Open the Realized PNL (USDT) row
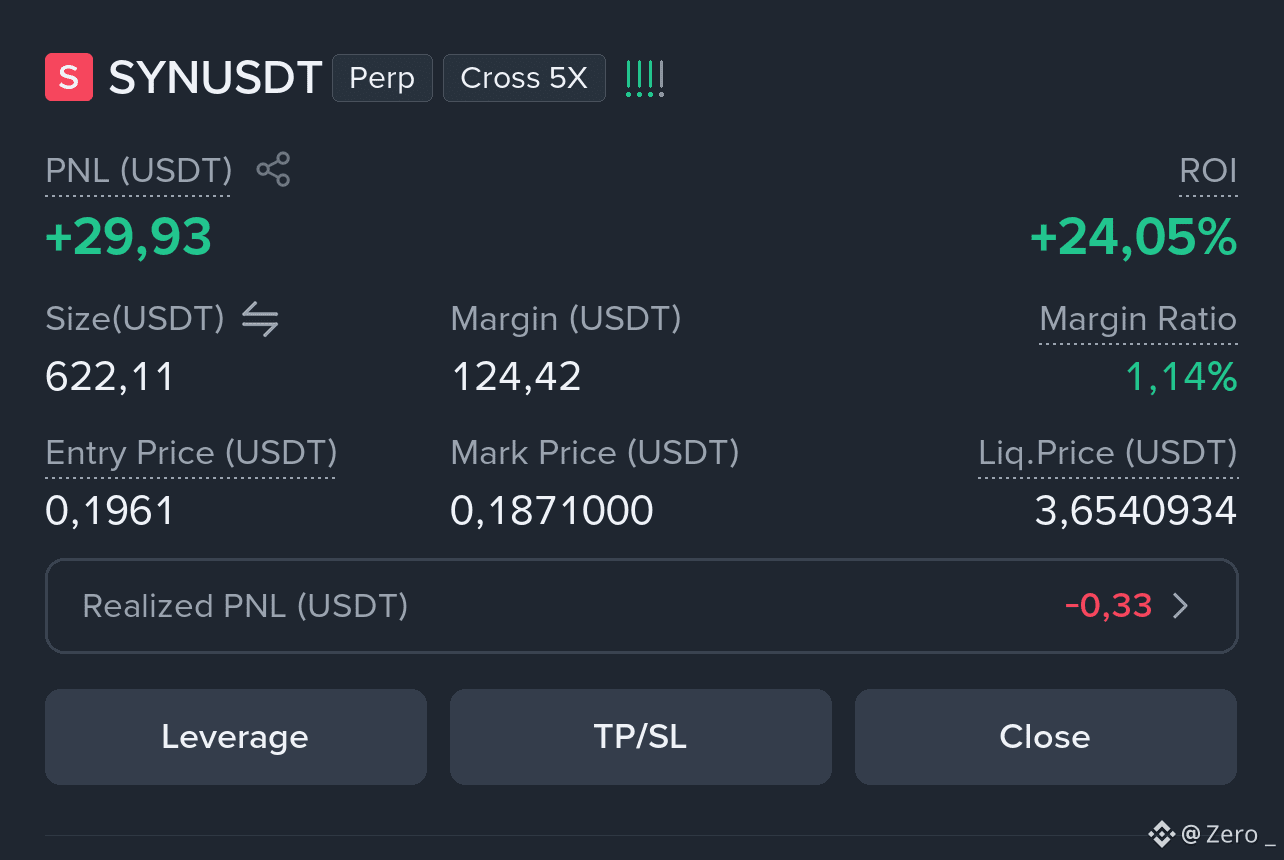The height and width of the screenshot is (860, 1284). (642, 606)
